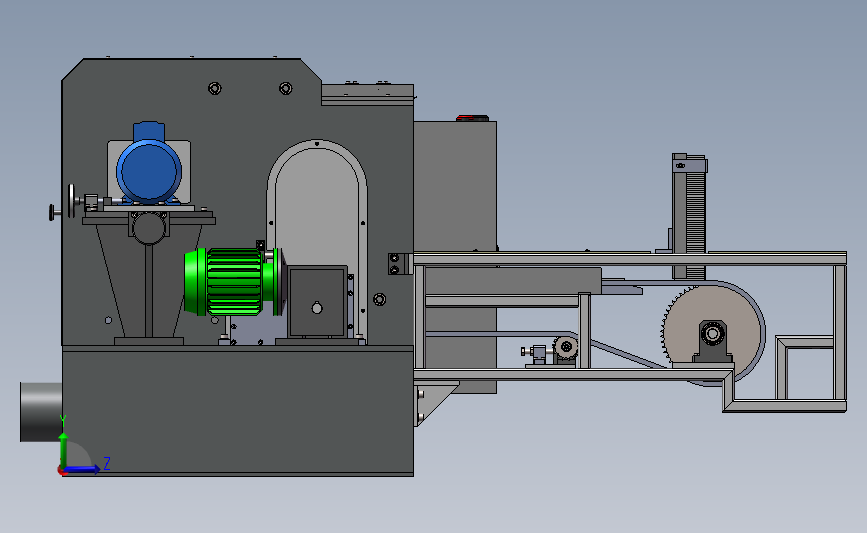Pick the triangular gusset bracket under the frame
Viewport: 867px width, 533px height.
tap(434, 403)
